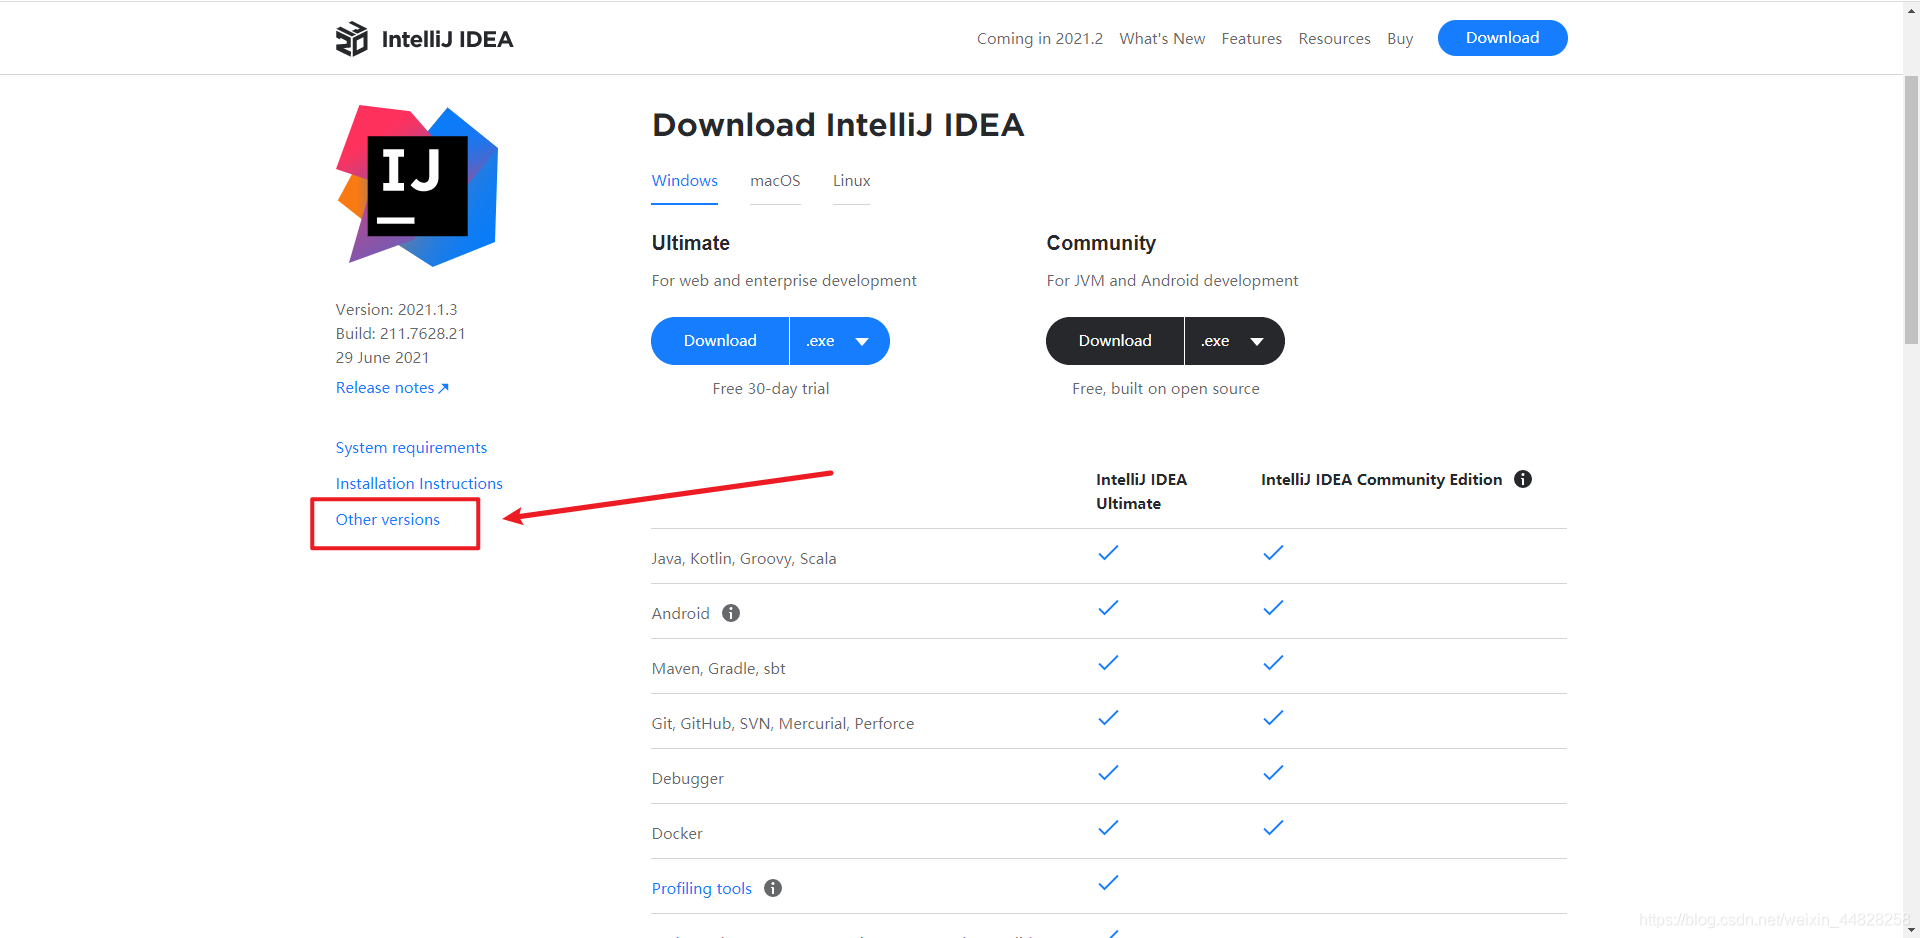Open the Profiling tools link
The width and height of the screenshot is (1920, 938).
[701, 888]
